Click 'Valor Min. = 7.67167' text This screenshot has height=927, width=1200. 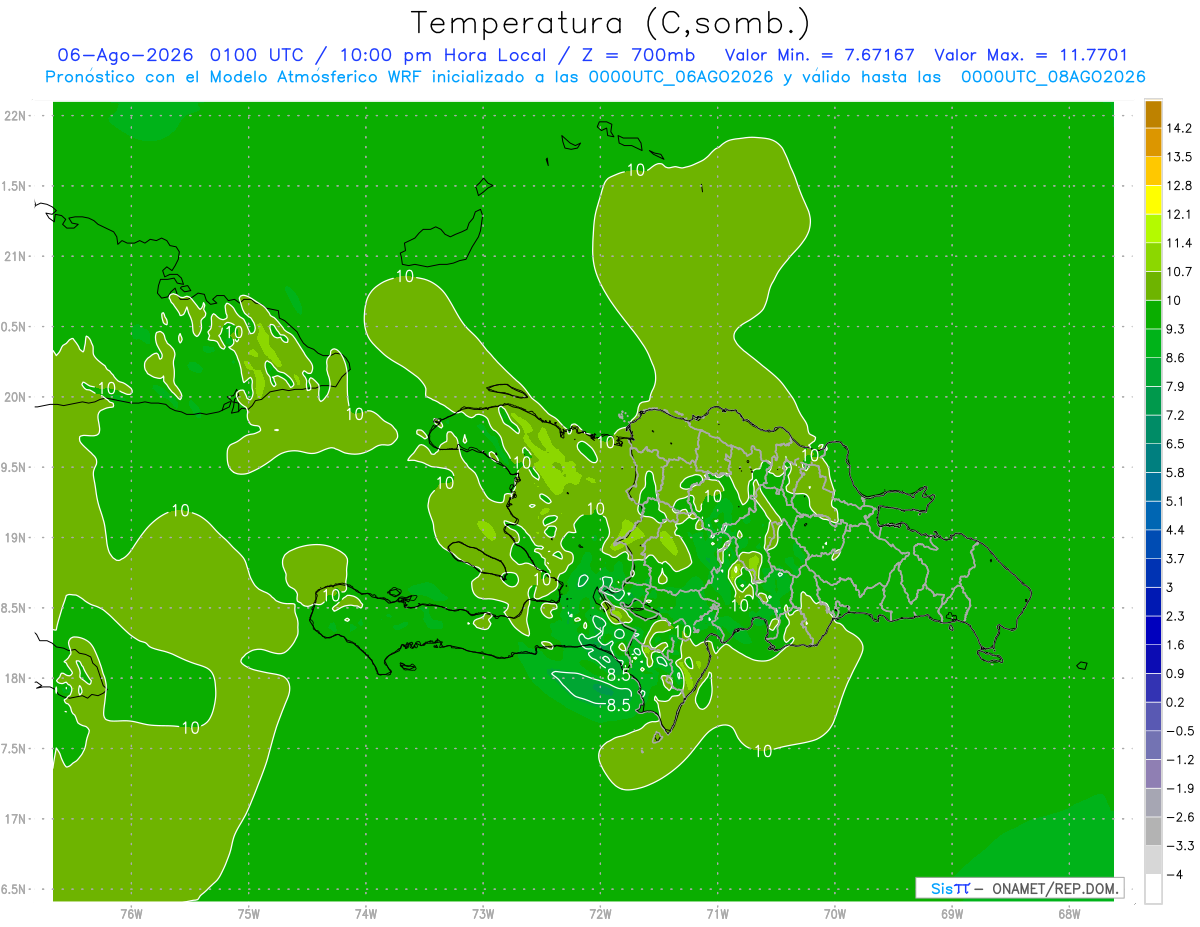(820, 55)
